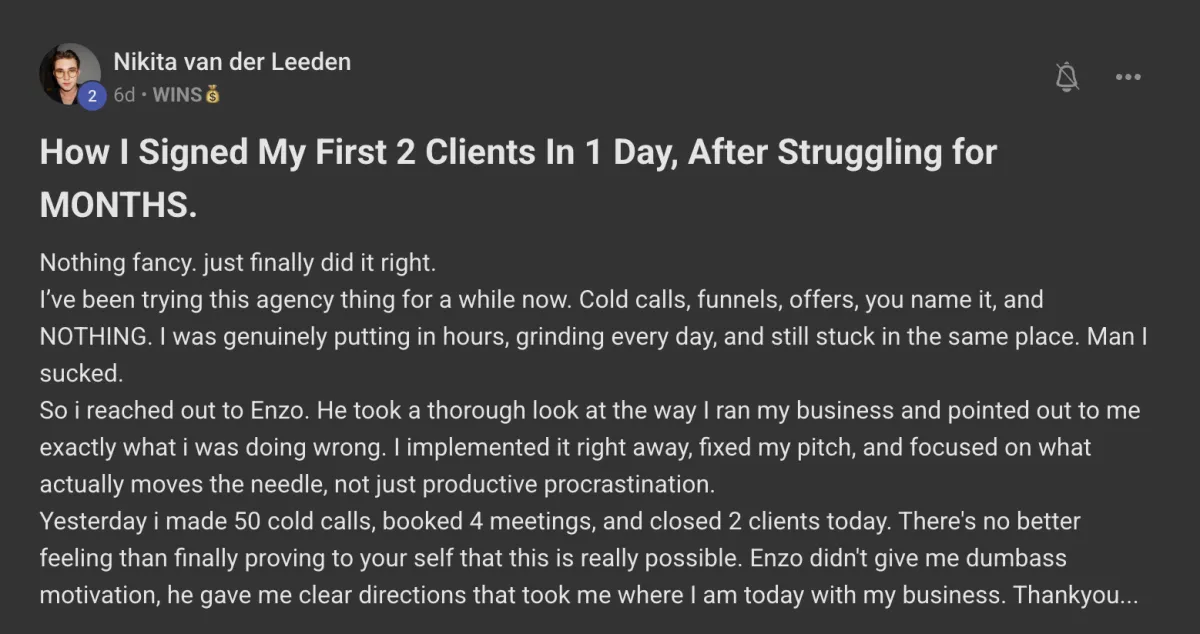The height and width of the screenshot is (634, 1200).
Task: Click the level 2 badge on avatar
Action: coord(92,96)
